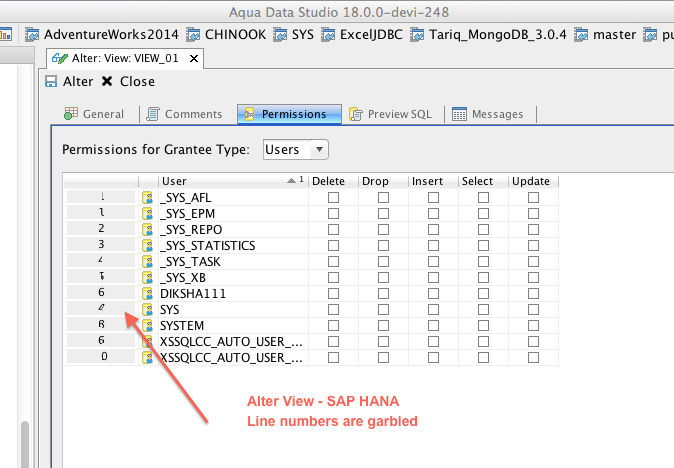
Task: Check Drop permission for DIKSHA111
Action: click(x=383, y=294)
